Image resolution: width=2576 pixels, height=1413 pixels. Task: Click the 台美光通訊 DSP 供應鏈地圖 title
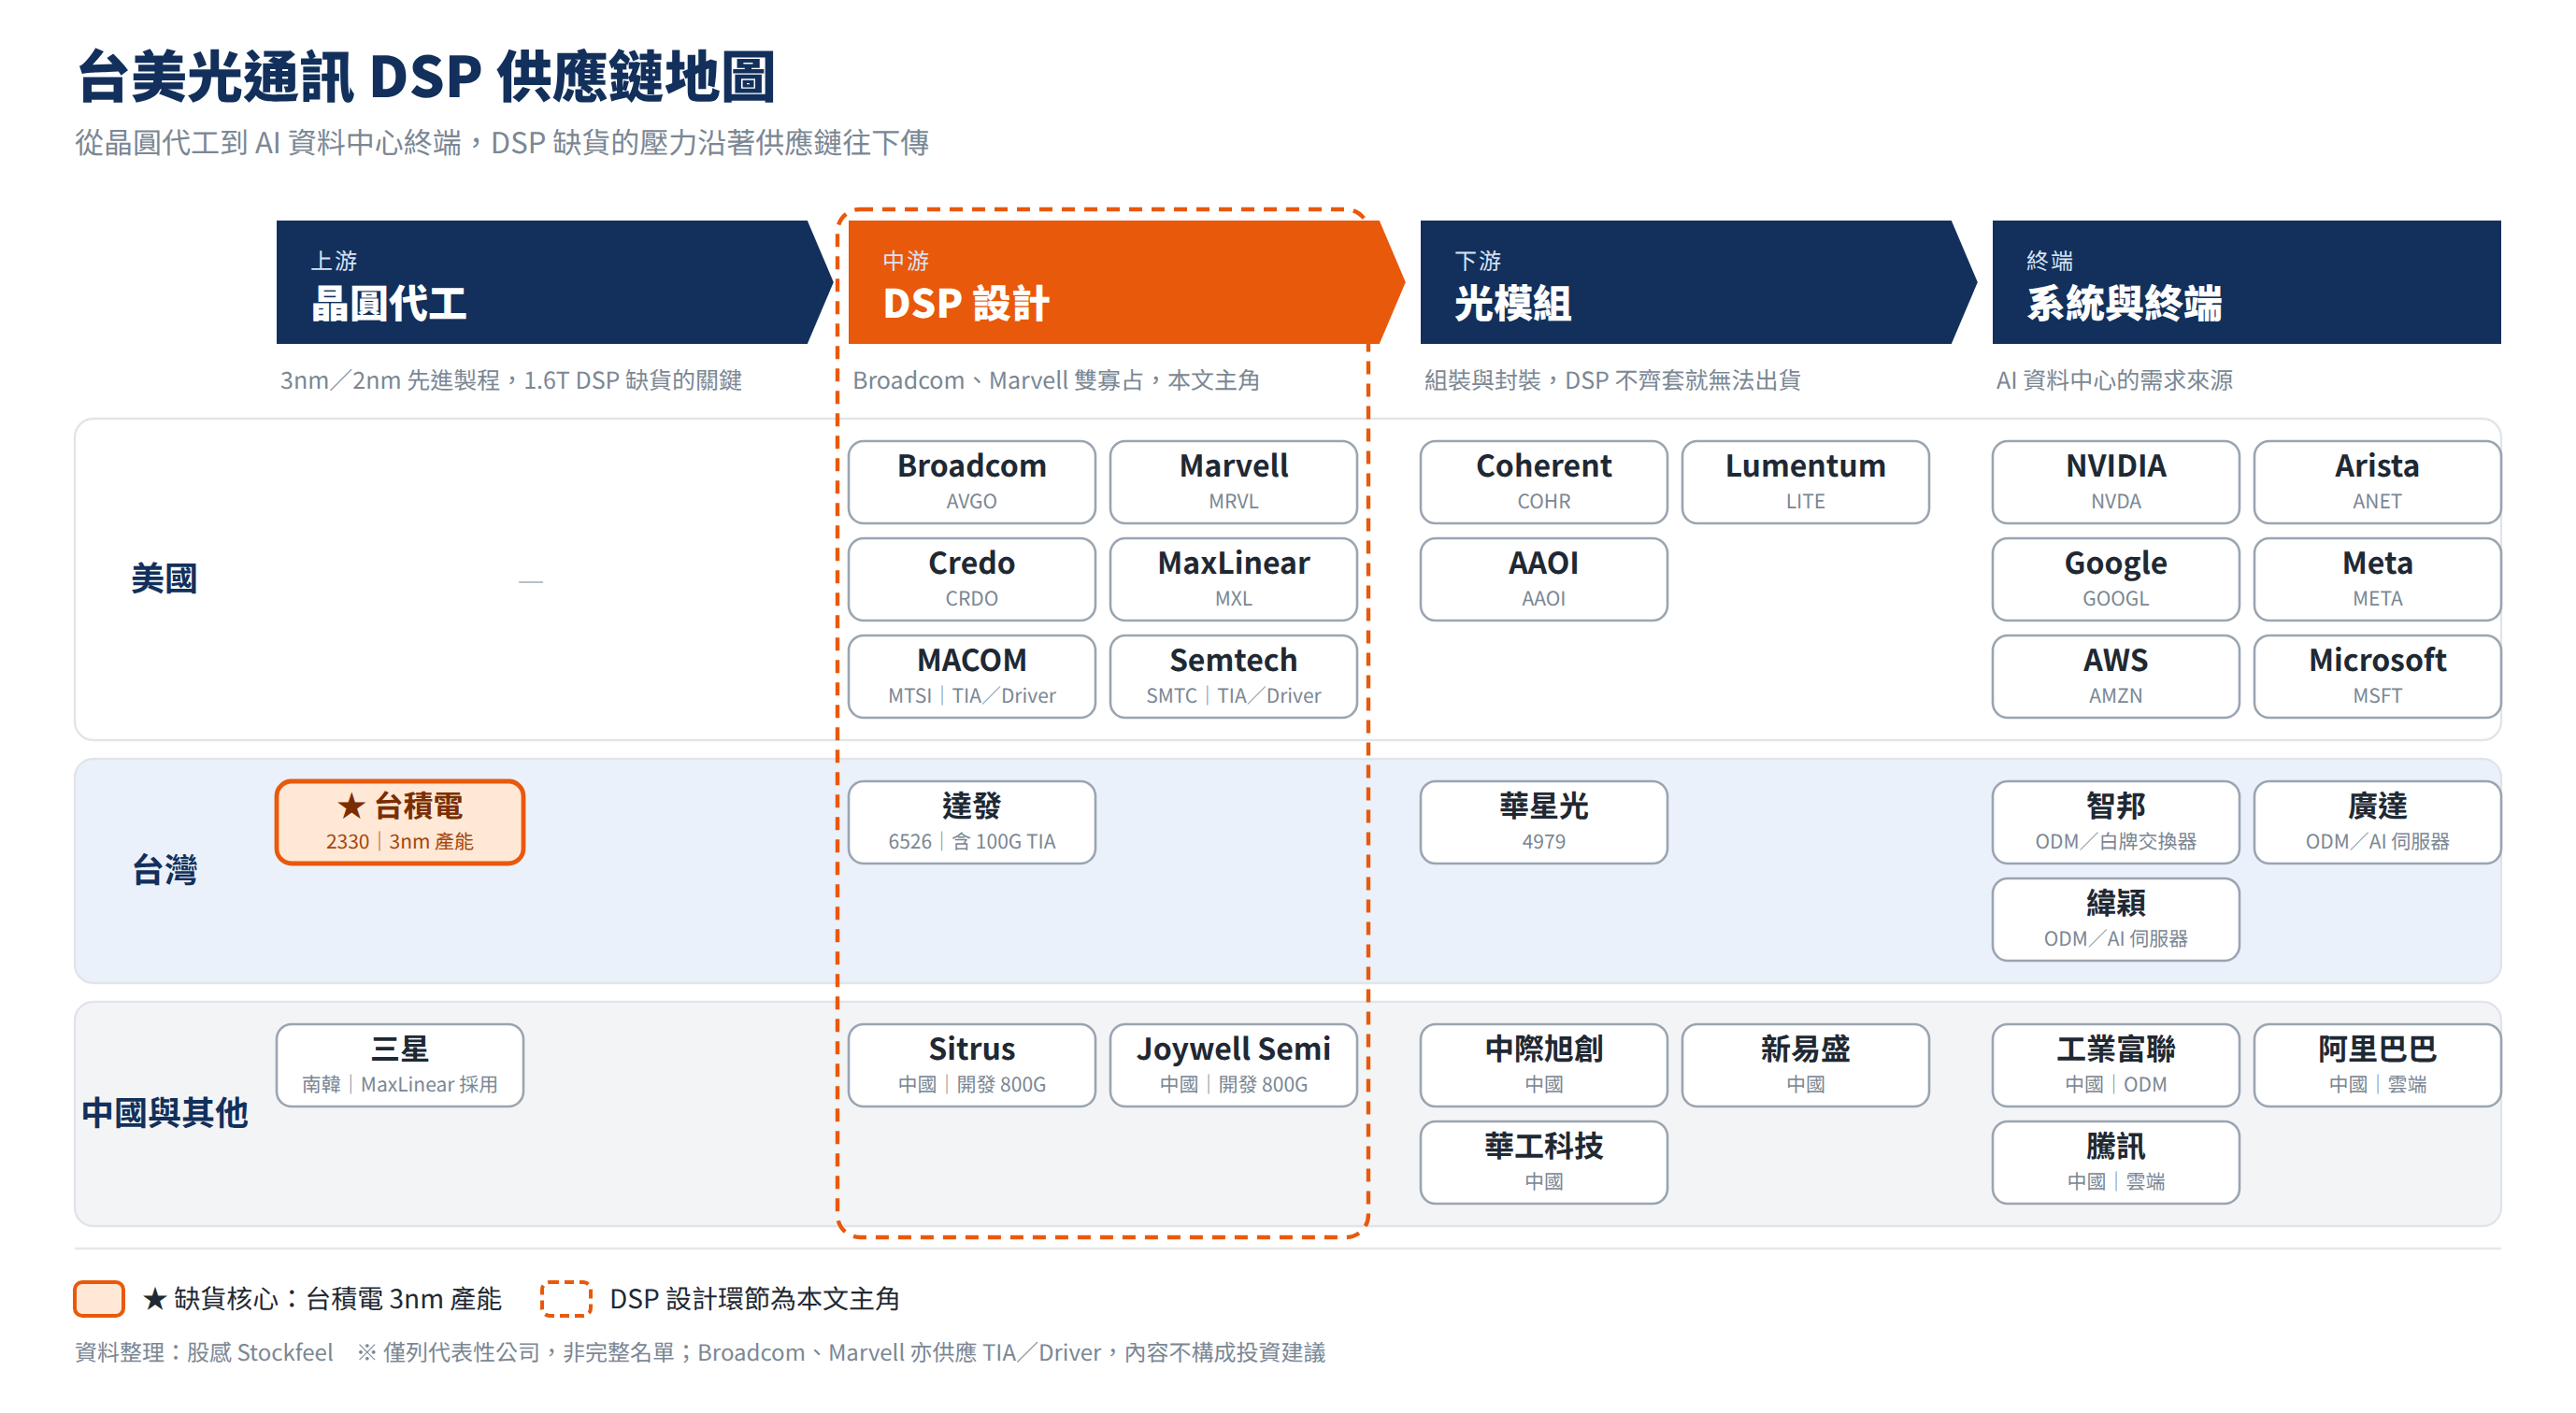pyautogui.click(x=425, y=76)
